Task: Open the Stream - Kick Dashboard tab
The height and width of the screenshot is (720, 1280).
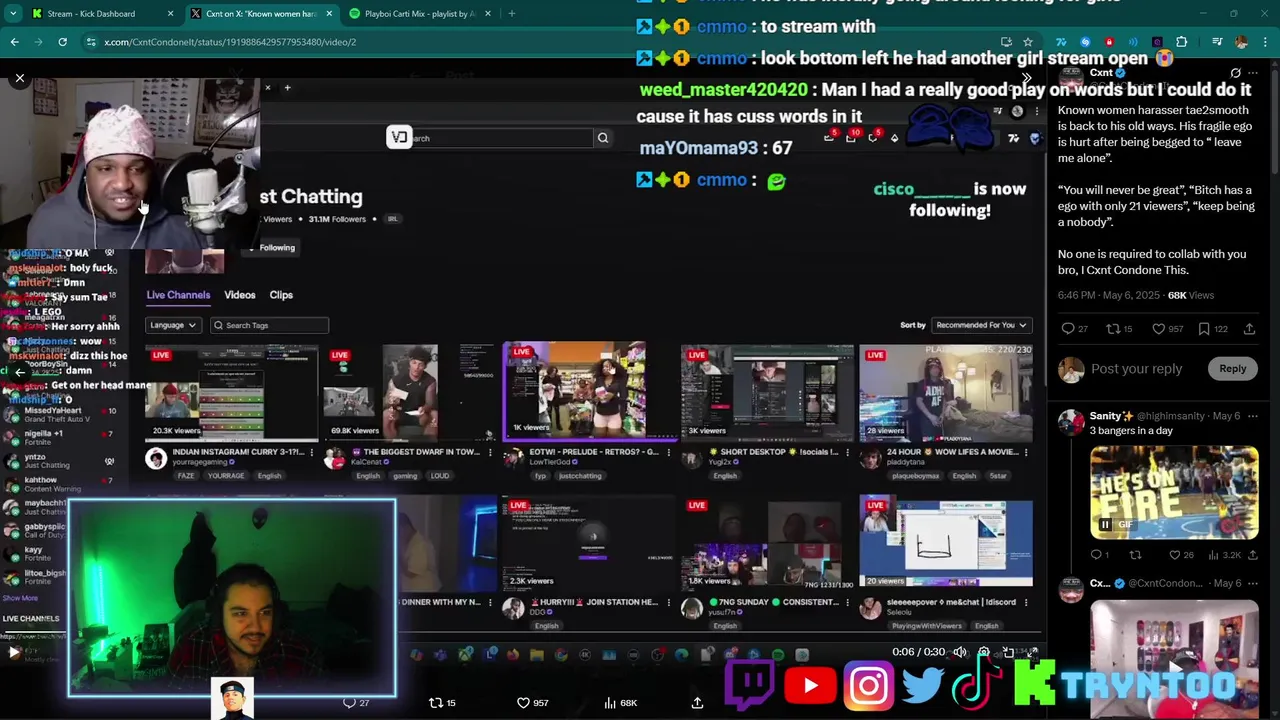Action: click(102, 14)
